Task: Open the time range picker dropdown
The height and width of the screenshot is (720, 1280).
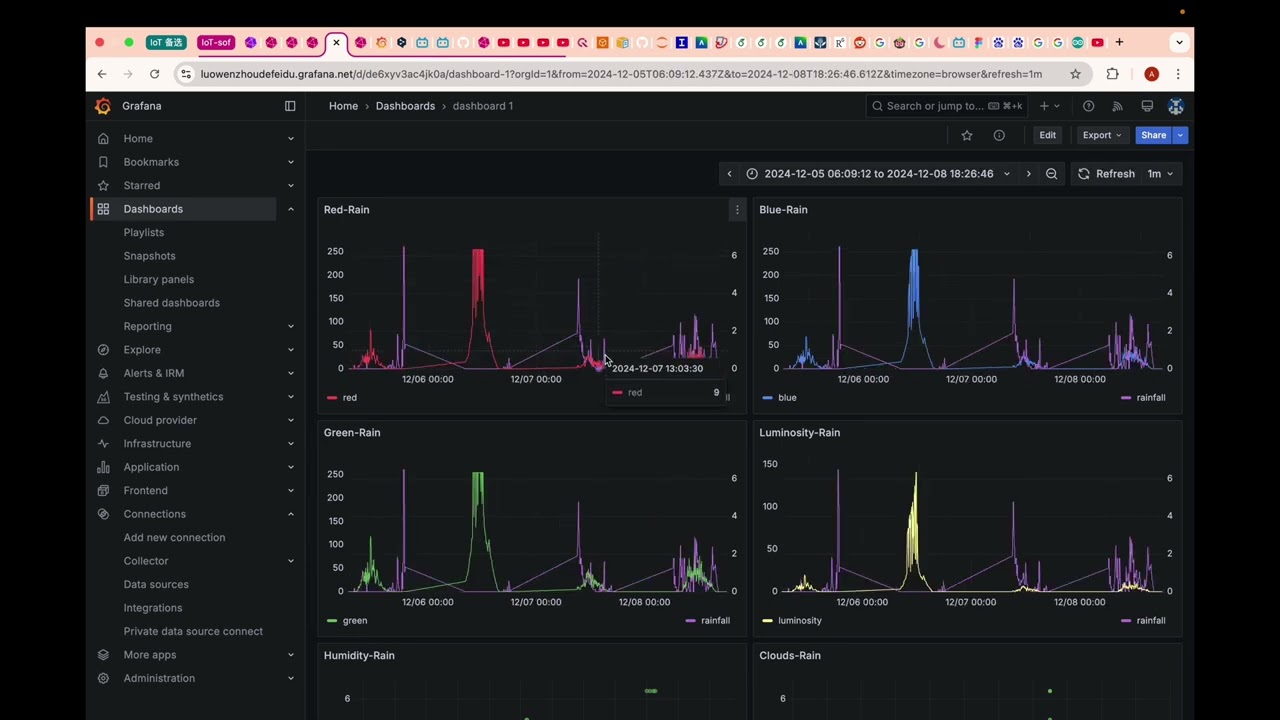Action: pyautogui.click(x=878, y=174)
